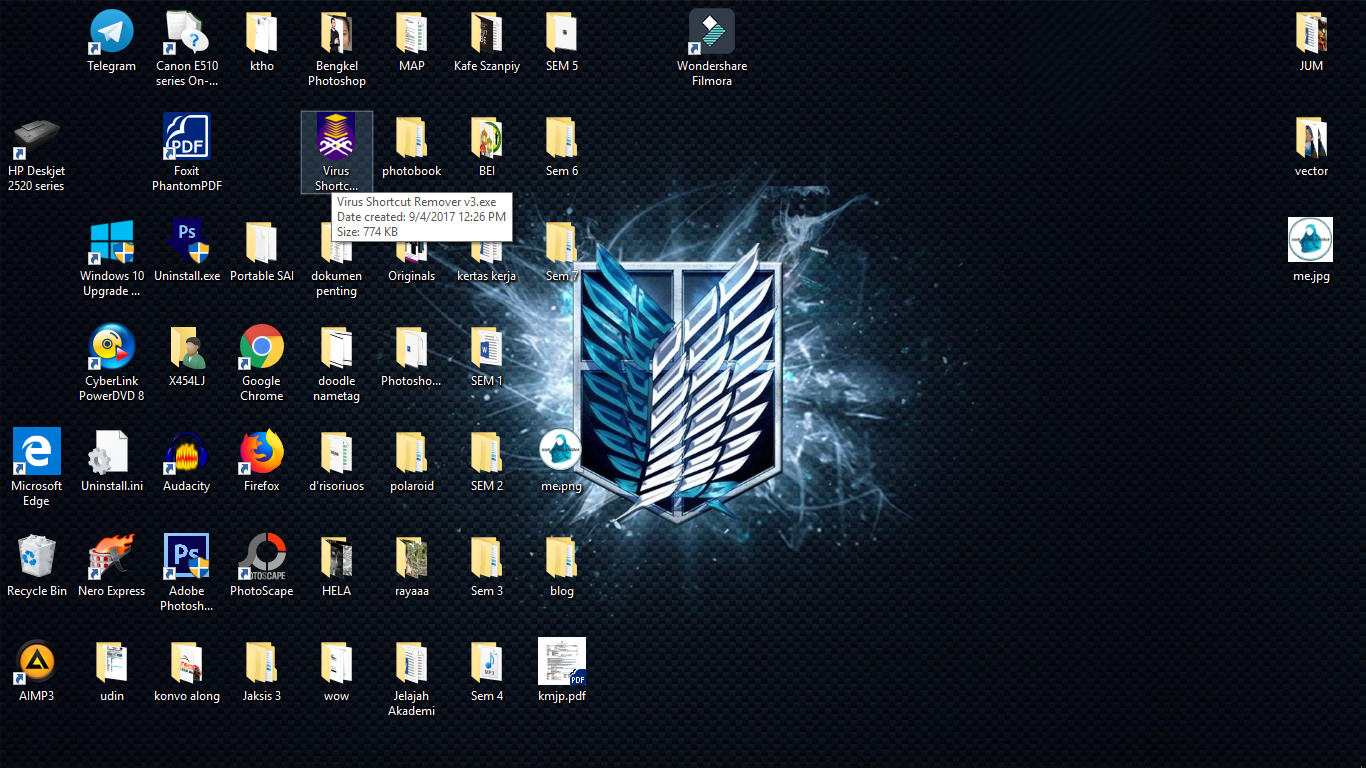The width and height of the screenshot is (1366, 768).
Task: Launch CyberLink PowerDVD 8
Action: click(111, 346)
